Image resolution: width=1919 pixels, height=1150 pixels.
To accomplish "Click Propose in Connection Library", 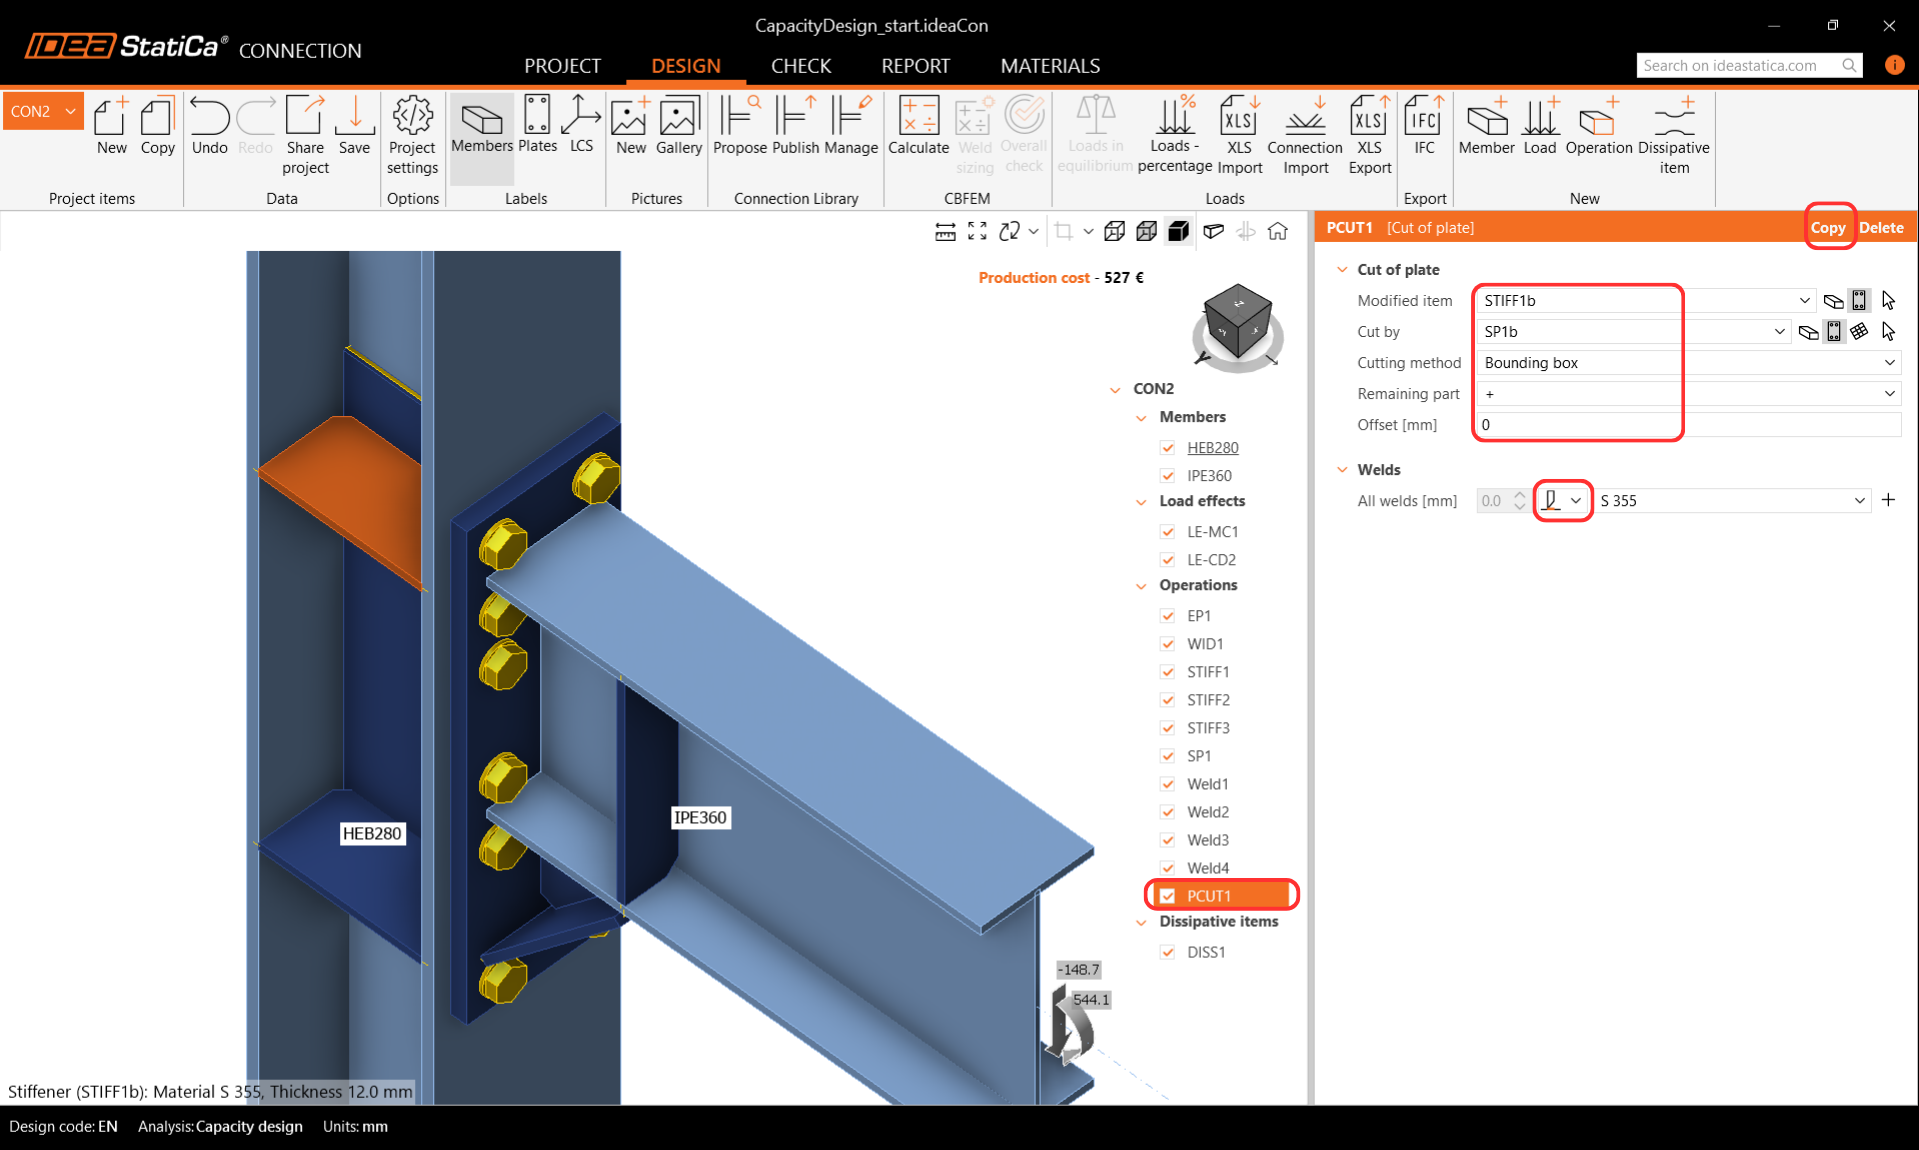I will [x=740, y=126].
